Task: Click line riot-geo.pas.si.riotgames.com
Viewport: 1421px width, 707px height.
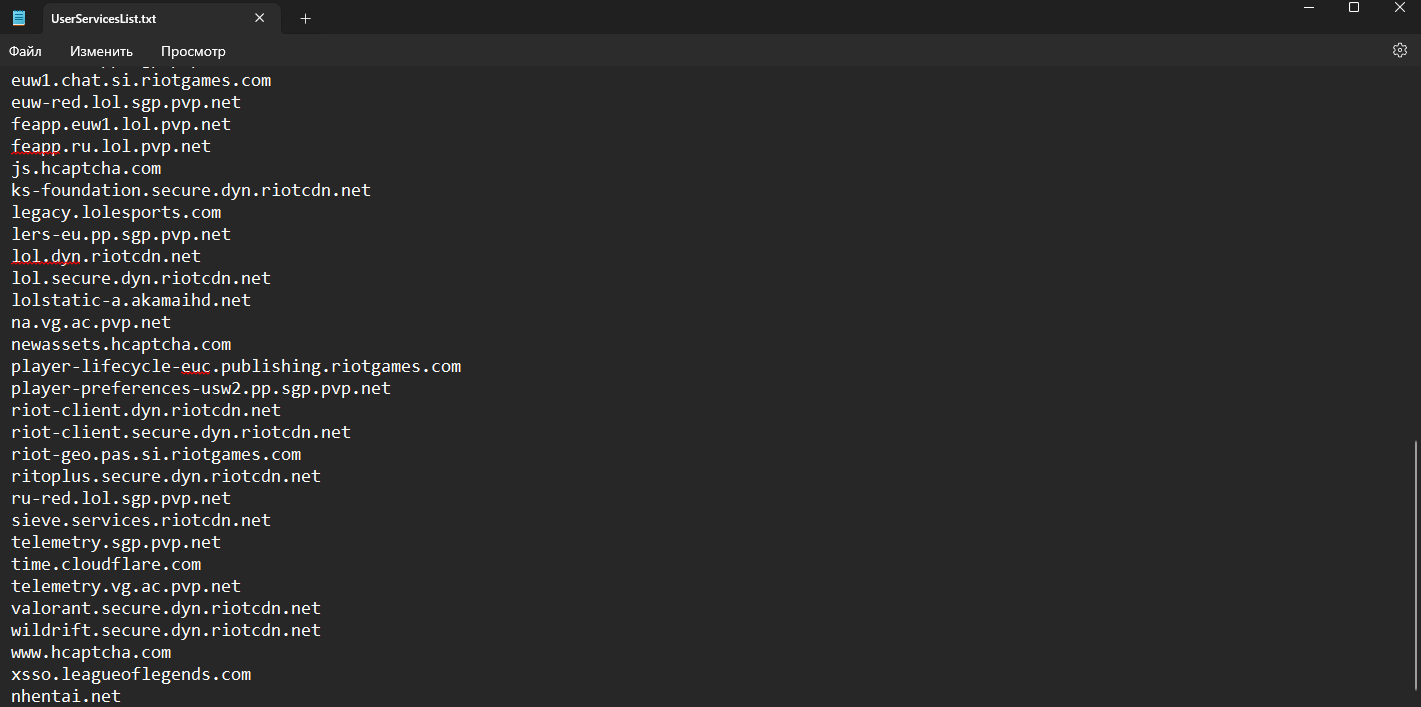Action: point(156,454)
